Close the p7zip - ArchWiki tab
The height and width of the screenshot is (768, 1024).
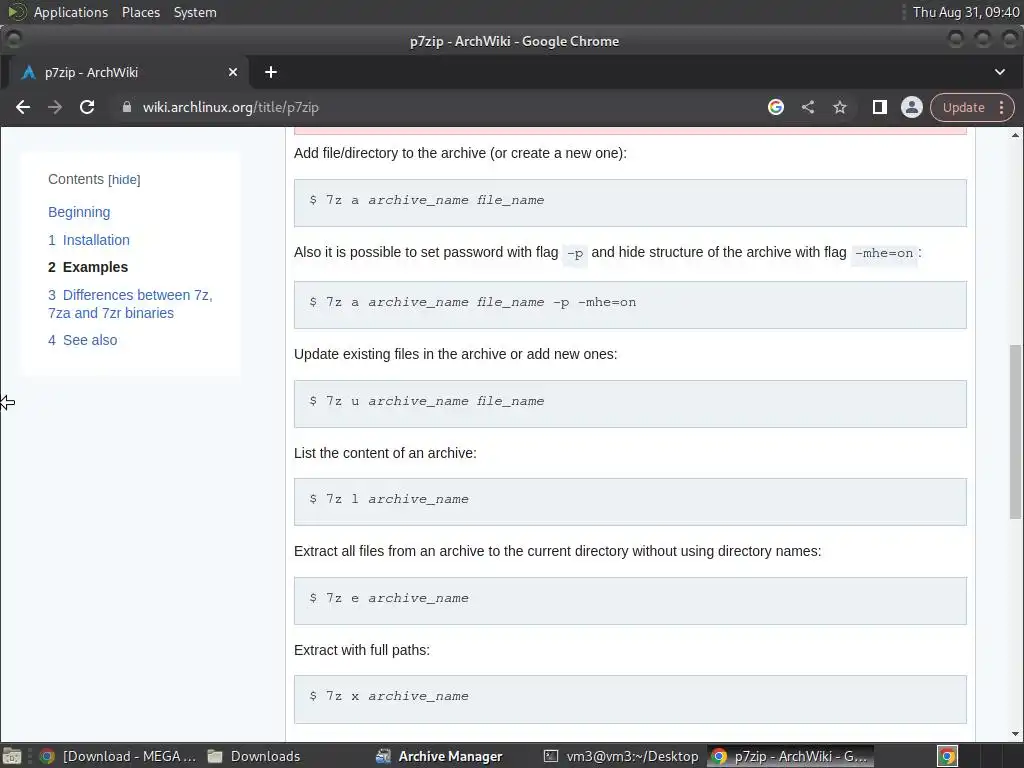tap(233, 72)
